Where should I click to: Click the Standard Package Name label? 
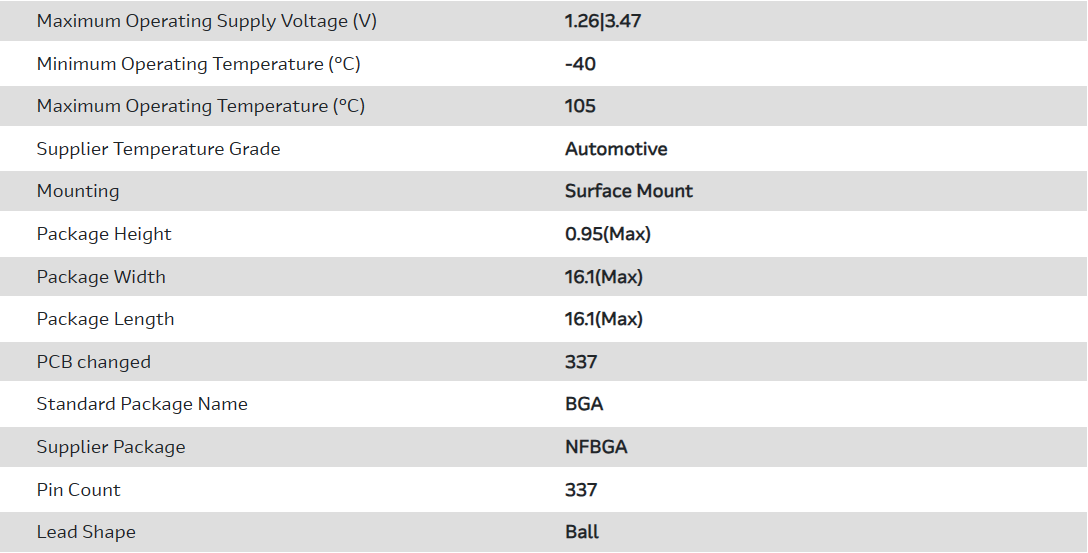point(142,404)
